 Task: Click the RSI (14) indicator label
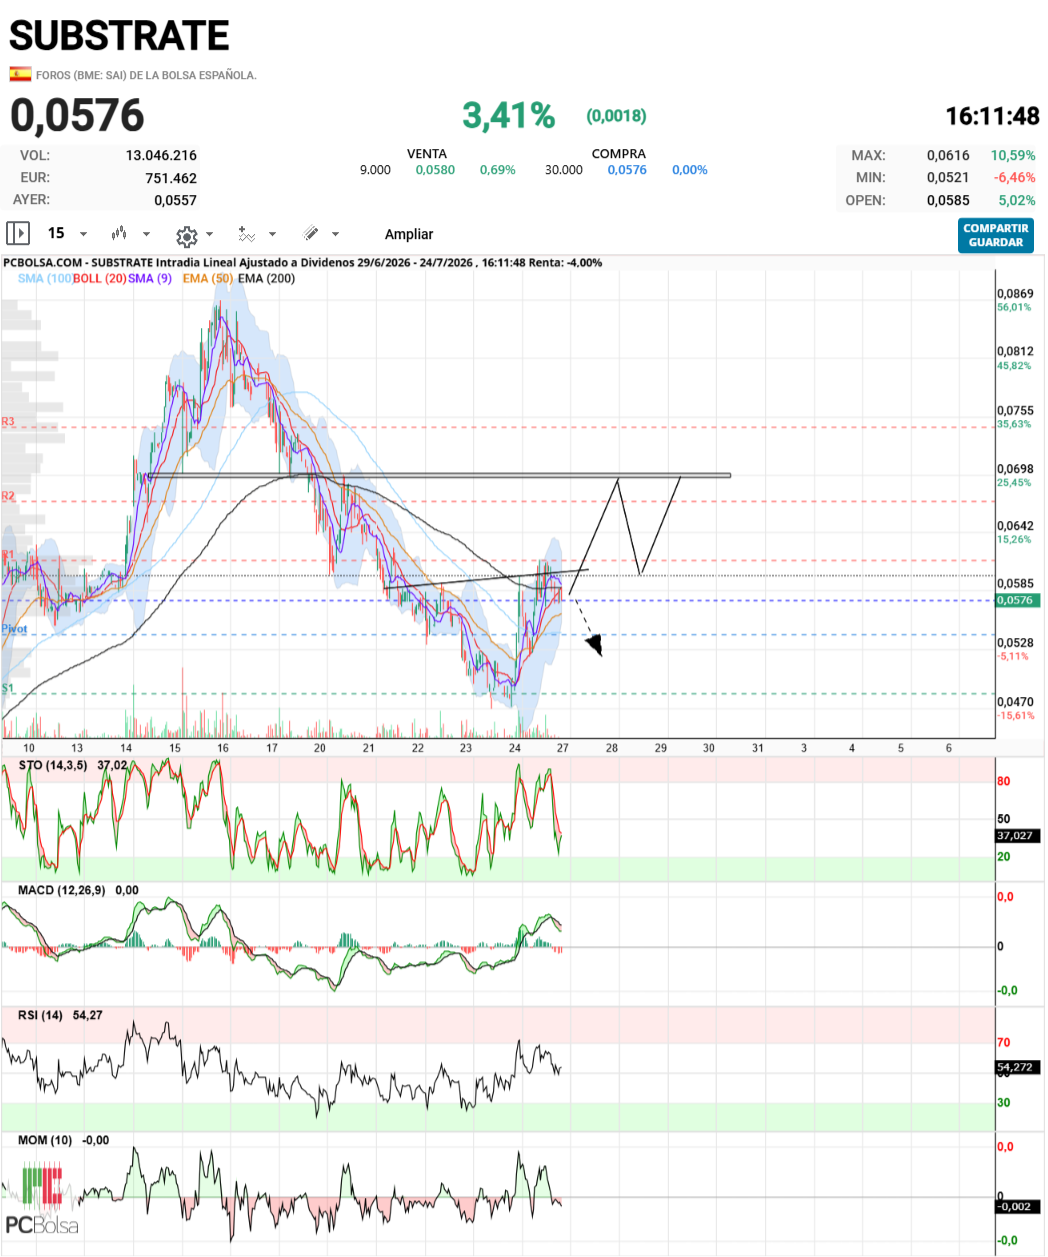(x=40, y=1015)
